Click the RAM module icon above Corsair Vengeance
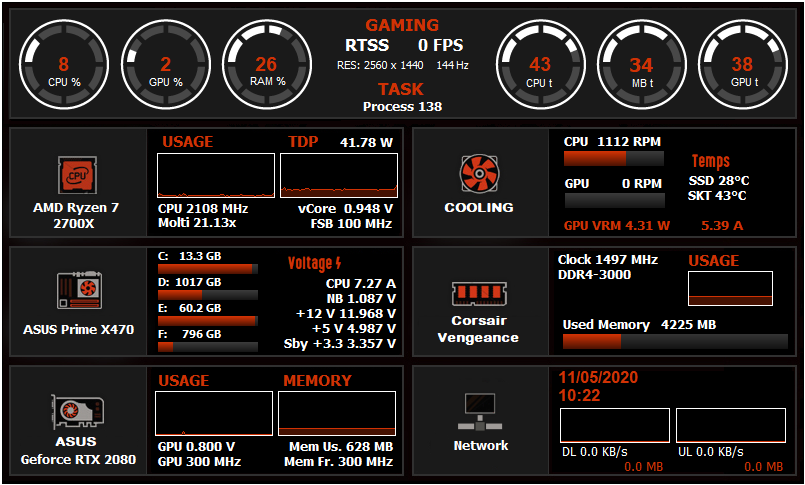This screenshot has height=485, width=805. [479, 294]
